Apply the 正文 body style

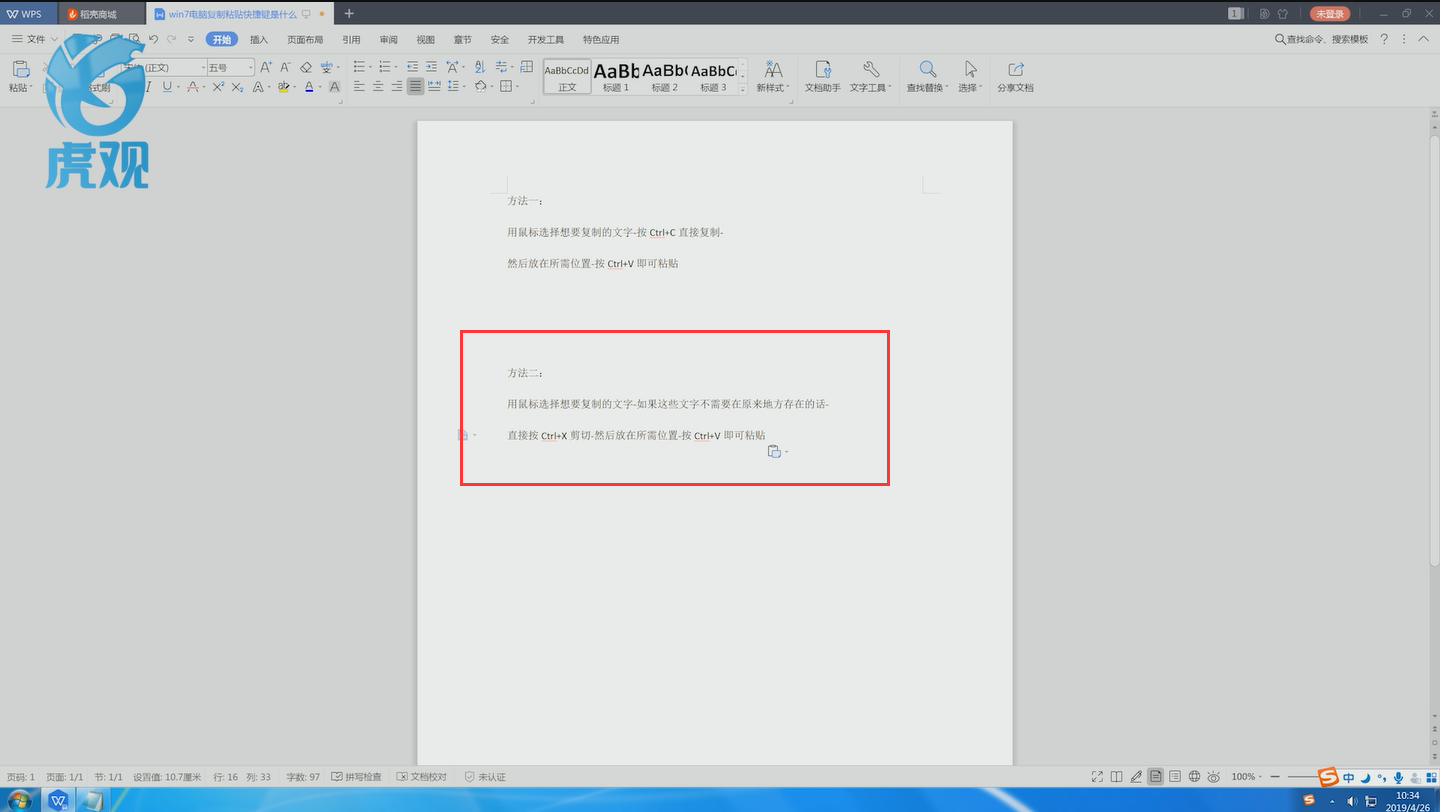(x=567, y=76)
